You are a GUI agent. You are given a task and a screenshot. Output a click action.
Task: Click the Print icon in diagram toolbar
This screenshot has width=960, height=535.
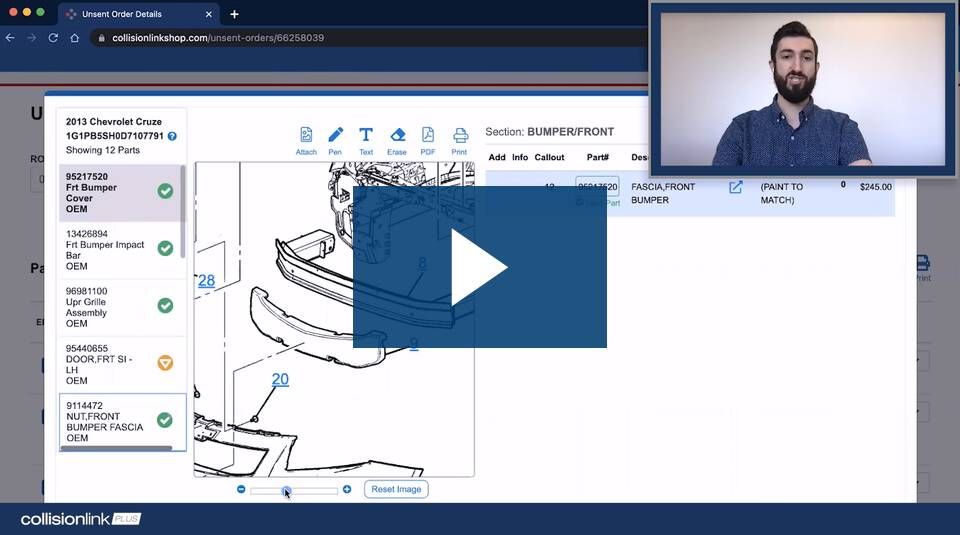(x=460, y=135)
